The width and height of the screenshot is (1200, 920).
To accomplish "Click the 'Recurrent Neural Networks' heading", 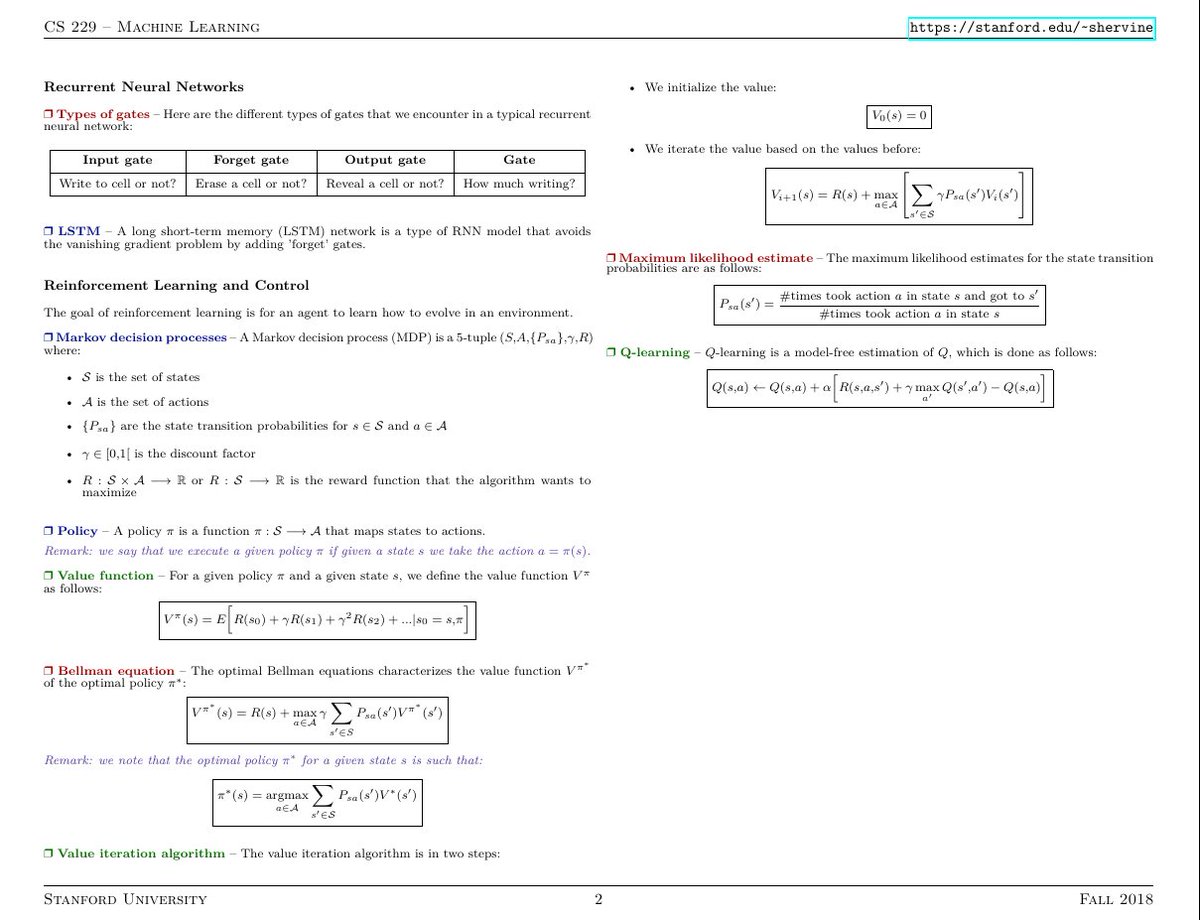I will (x=144, y=87).
